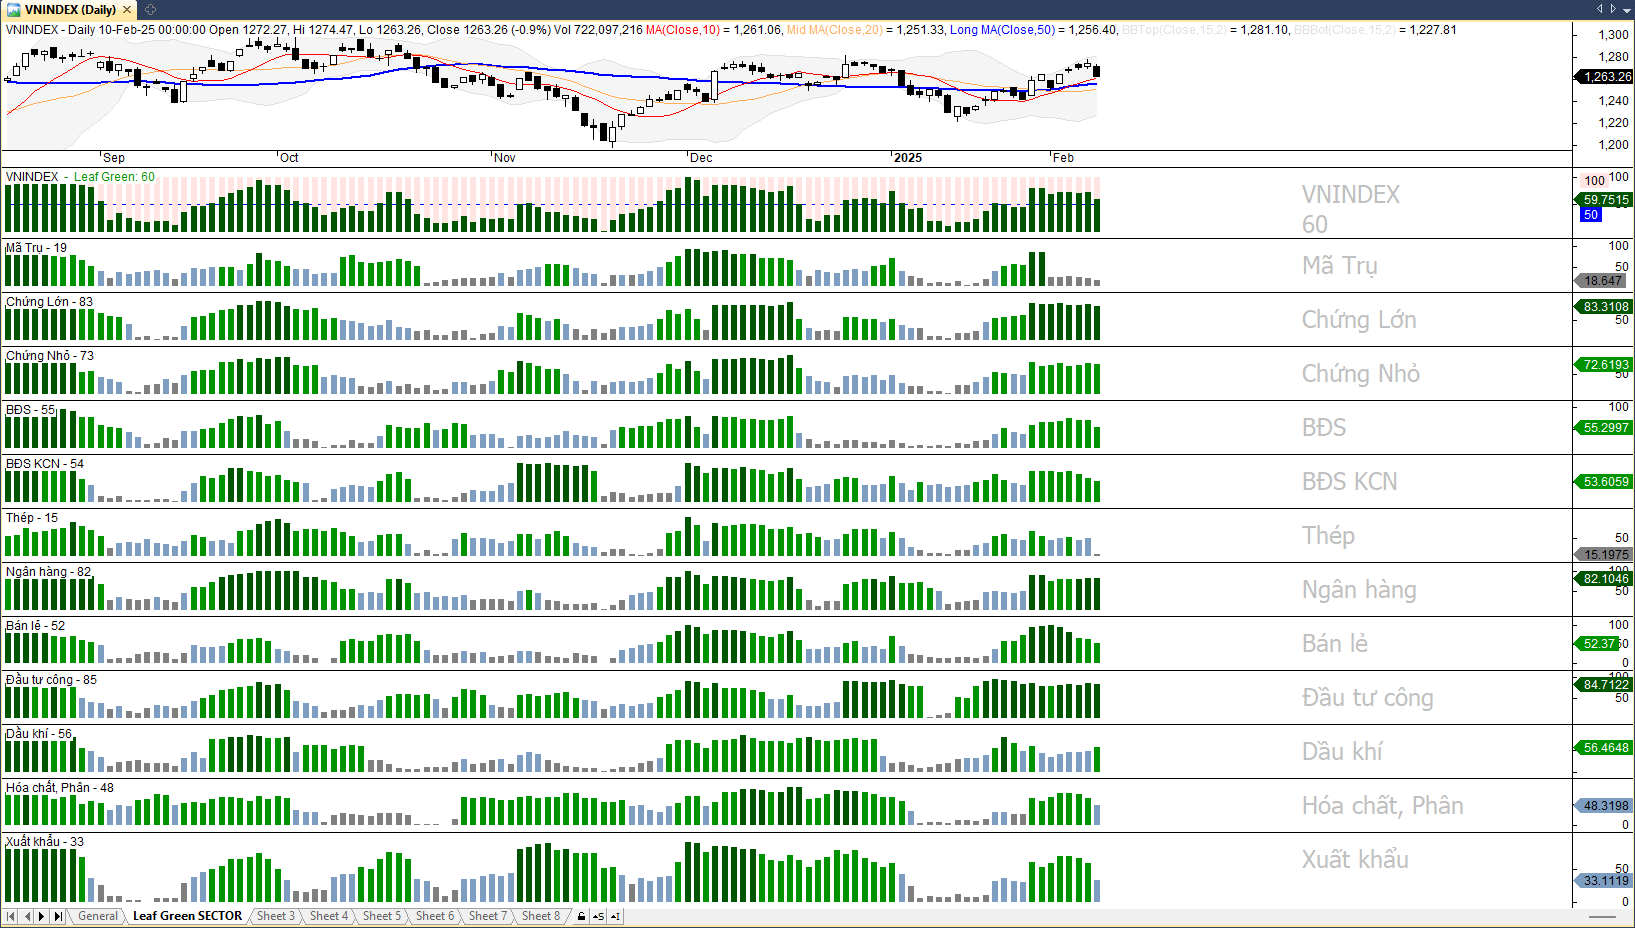The height and width of the screenshot is (928, 1635).
Task: Toggle symbol link S button
Action: pyautogui.click(x=598, y=916)
